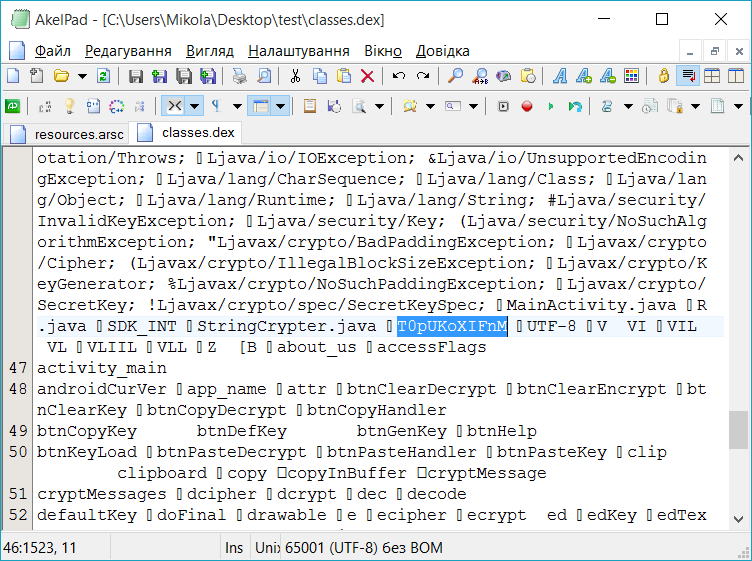This screenshot has width=752, height=561.
Task: Open the dropdown beside the X-shaped icon
Action: pyautogui.click(x=194, y=106)
